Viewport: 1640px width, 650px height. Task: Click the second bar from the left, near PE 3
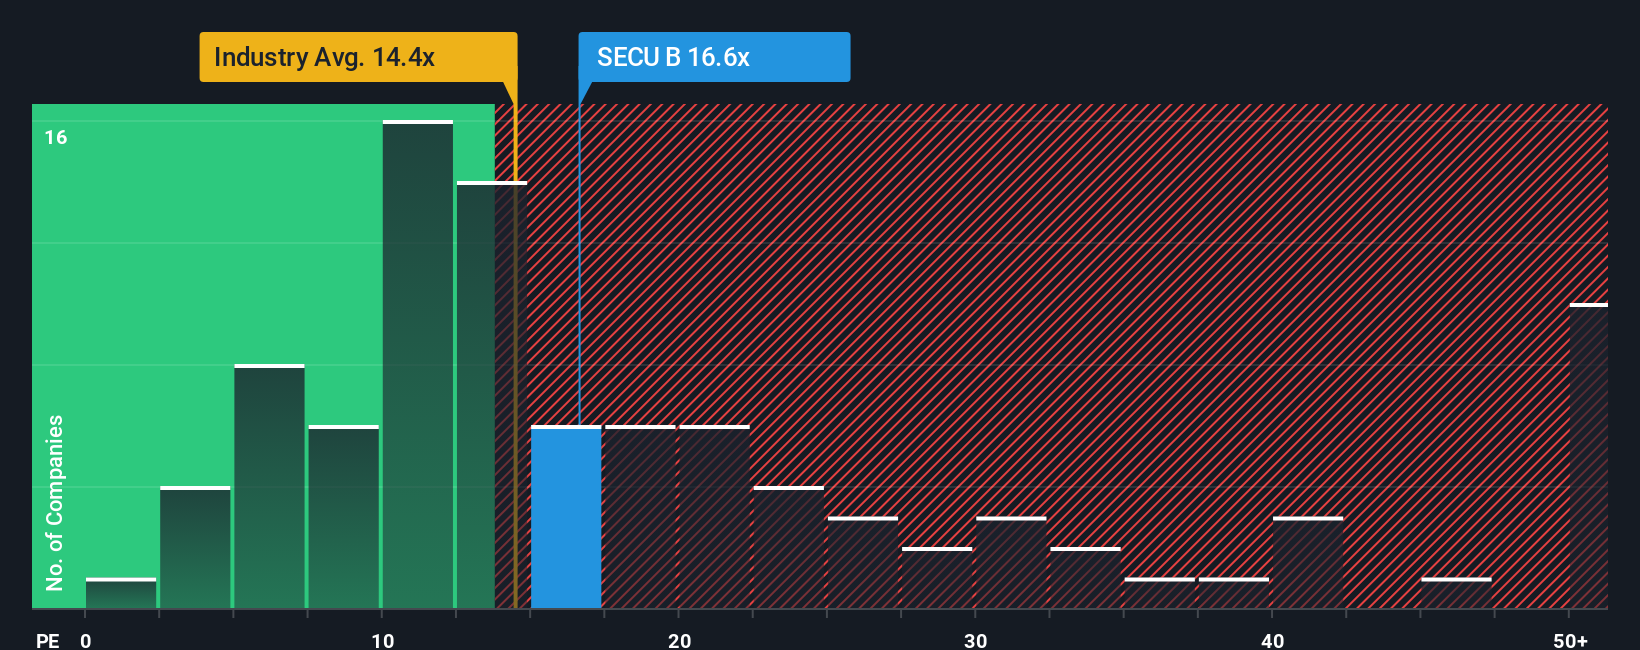pyautogui.click(x=195, y=547)
